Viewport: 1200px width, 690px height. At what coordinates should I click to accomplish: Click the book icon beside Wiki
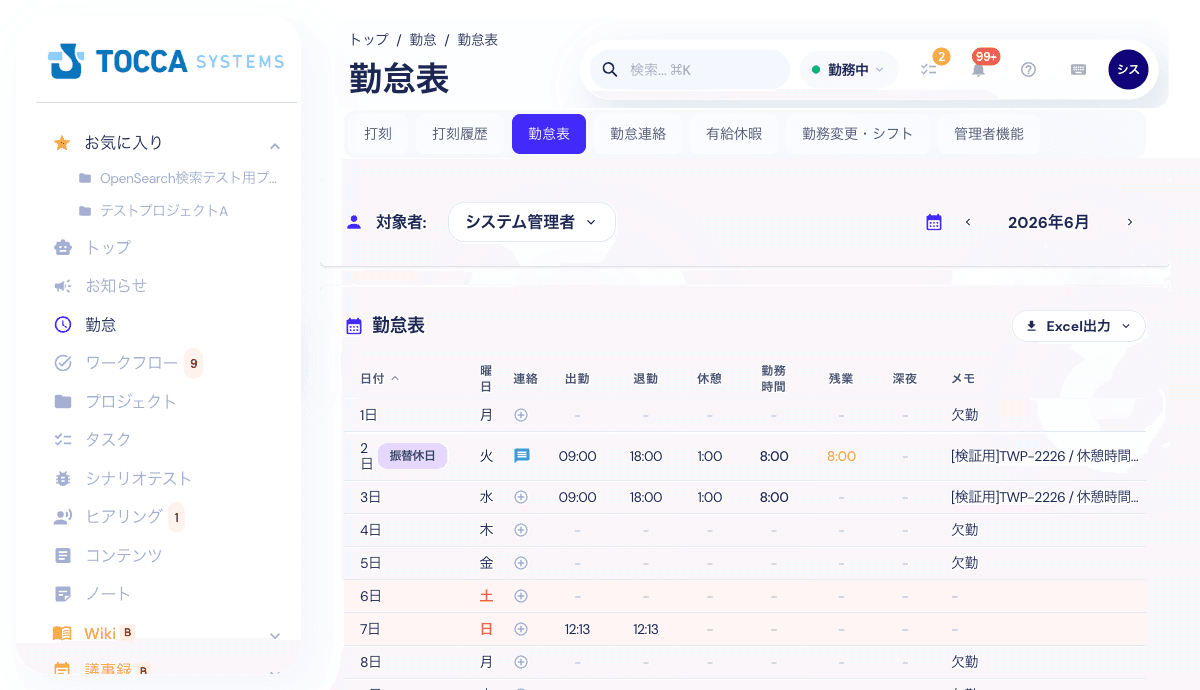click(62, 633)
